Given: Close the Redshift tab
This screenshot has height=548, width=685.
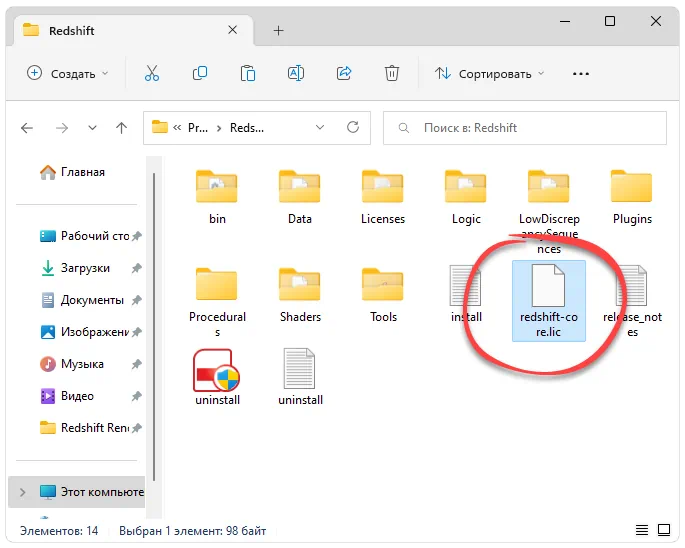Looking at the screenshot, I should click(x=232, y=30).
